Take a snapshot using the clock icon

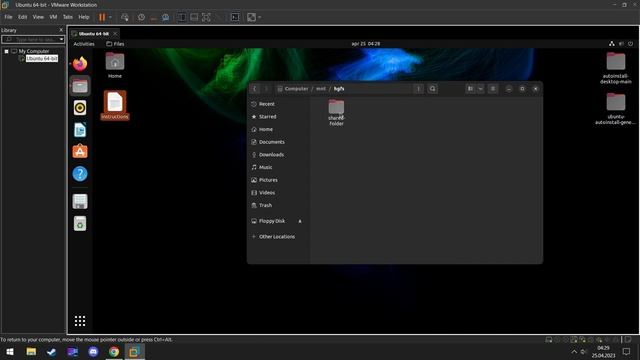(141, 17)
